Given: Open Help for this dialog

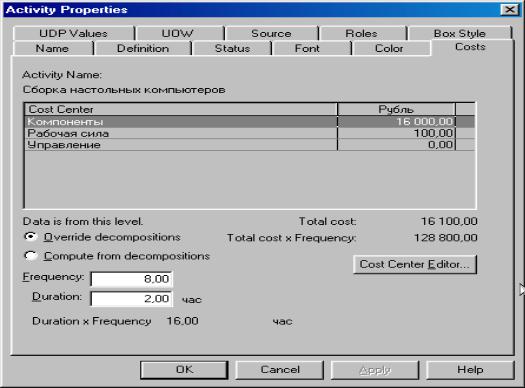Looking at the screenshot, I should [x=470, y=370].
